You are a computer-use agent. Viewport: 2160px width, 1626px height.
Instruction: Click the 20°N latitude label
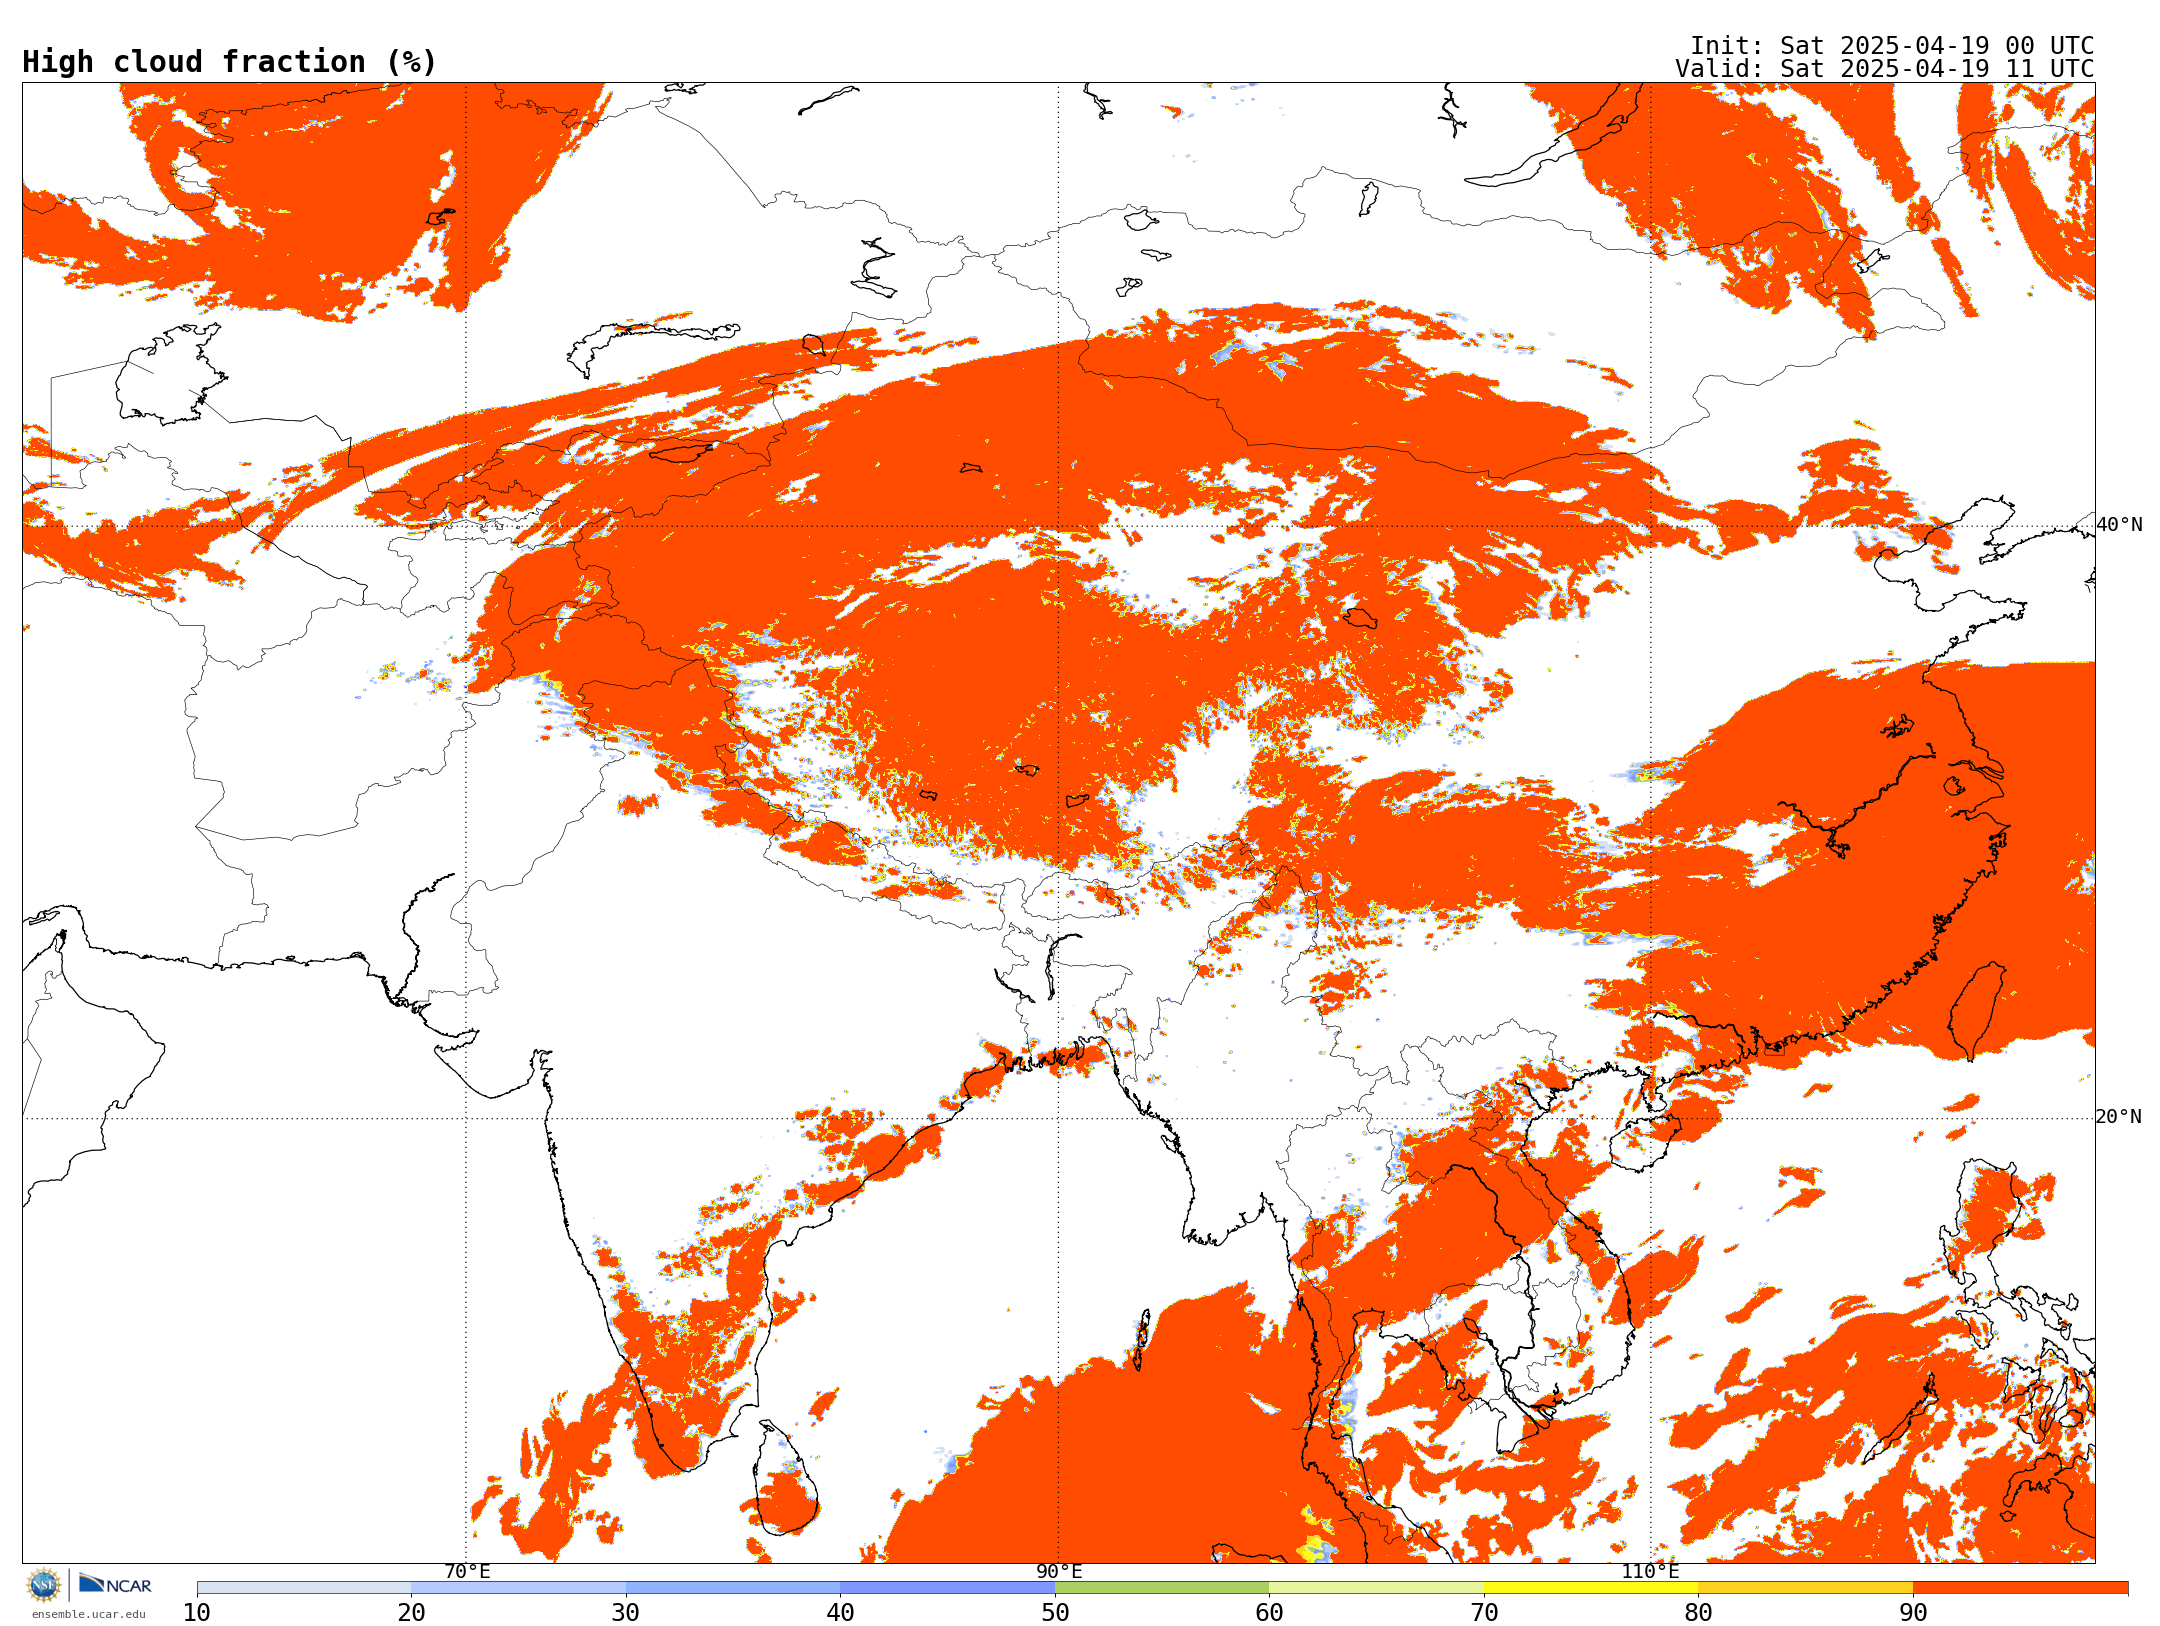[x=2119, y=1117]
